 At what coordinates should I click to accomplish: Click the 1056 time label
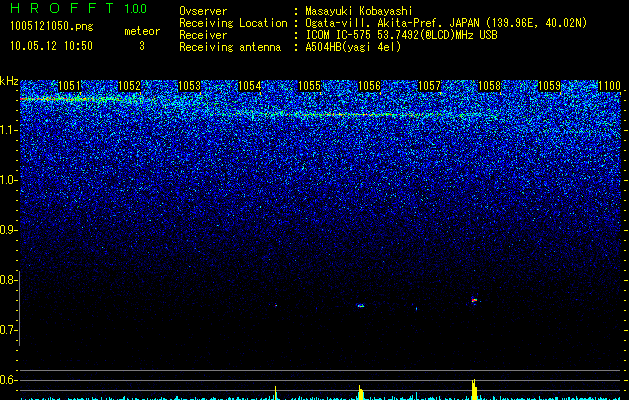369,86
